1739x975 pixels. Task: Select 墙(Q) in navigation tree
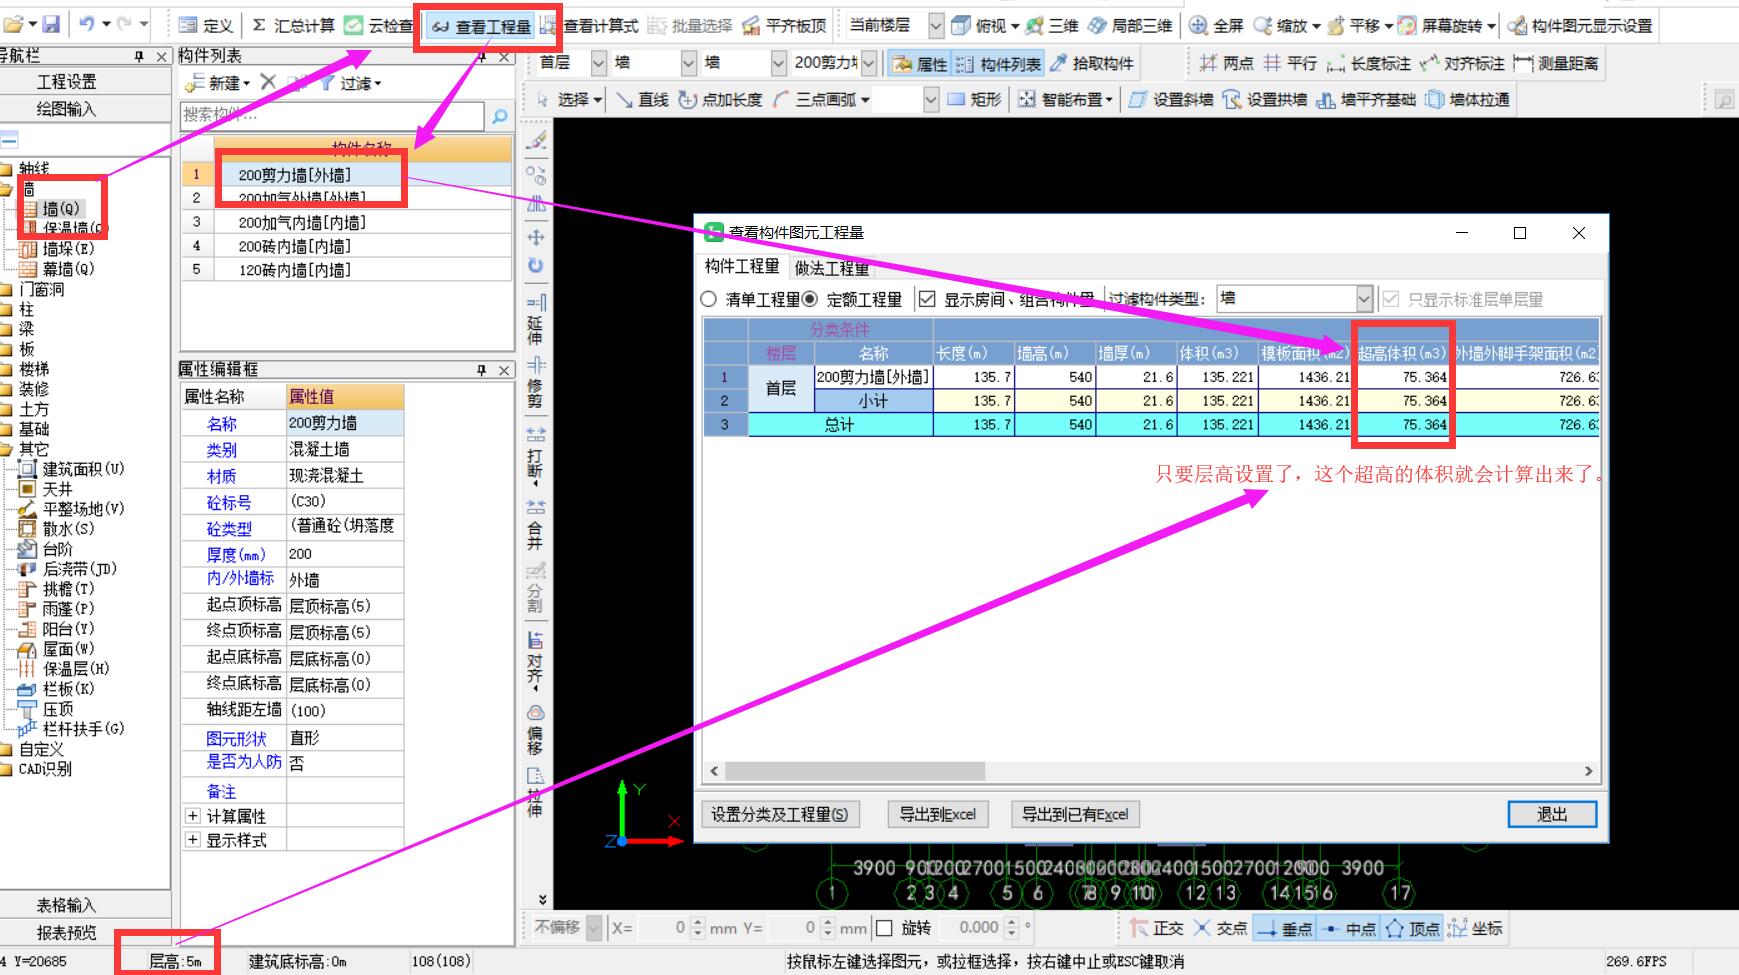(60, 208)
